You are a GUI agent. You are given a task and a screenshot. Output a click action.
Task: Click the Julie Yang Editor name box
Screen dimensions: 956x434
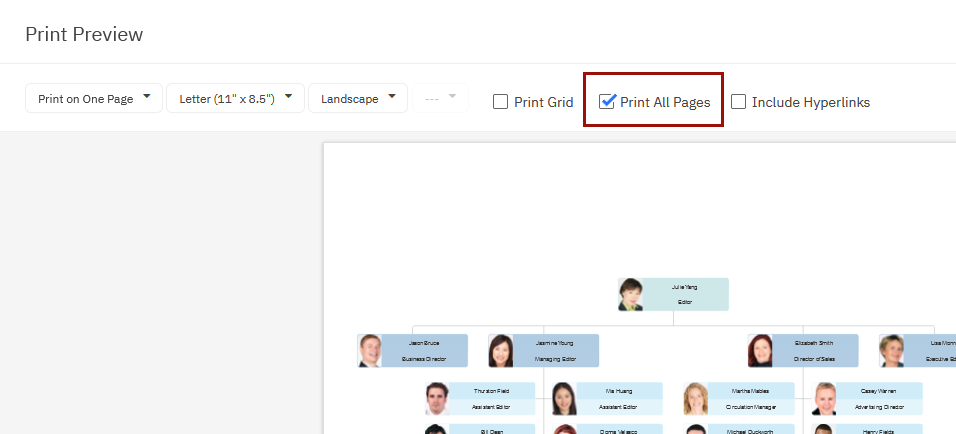pos(686,294)
